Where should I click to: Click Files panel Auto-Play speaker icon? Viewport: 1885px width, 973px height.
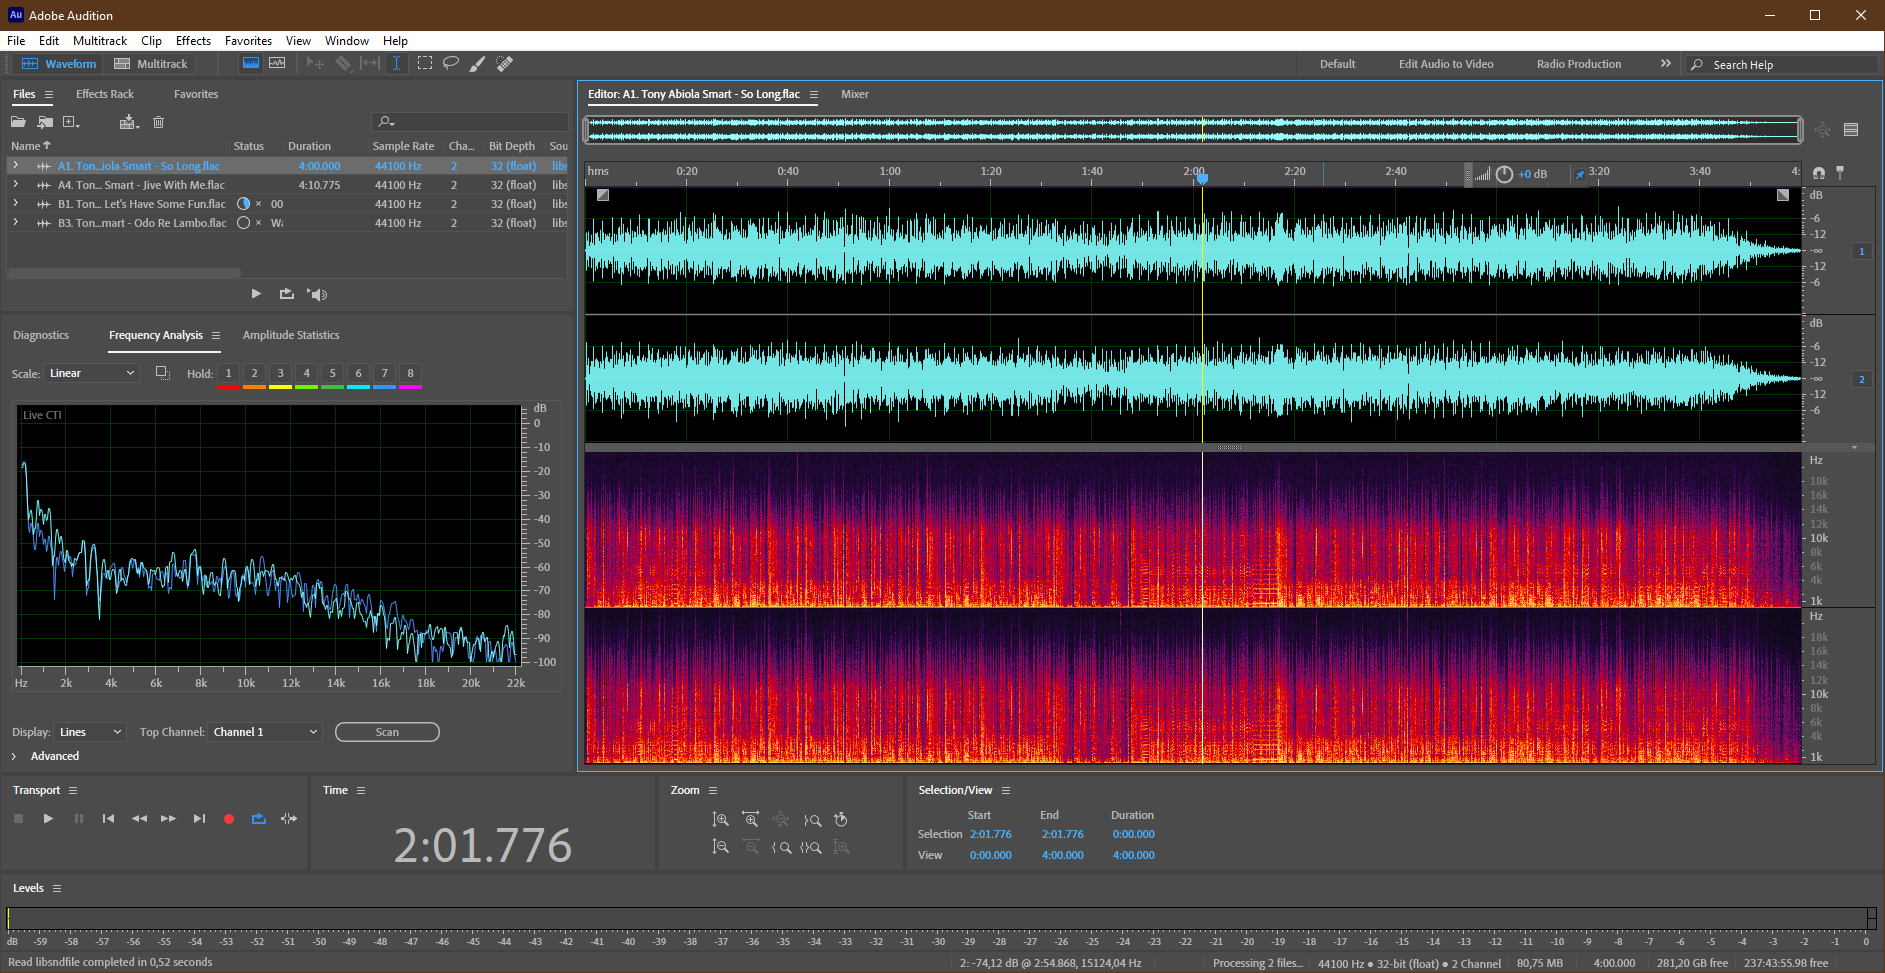(318, 294)
